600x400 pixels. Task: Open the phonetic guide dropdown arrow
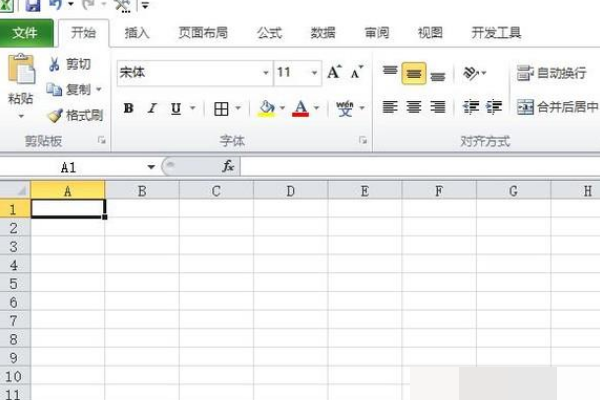click(362, 108)
